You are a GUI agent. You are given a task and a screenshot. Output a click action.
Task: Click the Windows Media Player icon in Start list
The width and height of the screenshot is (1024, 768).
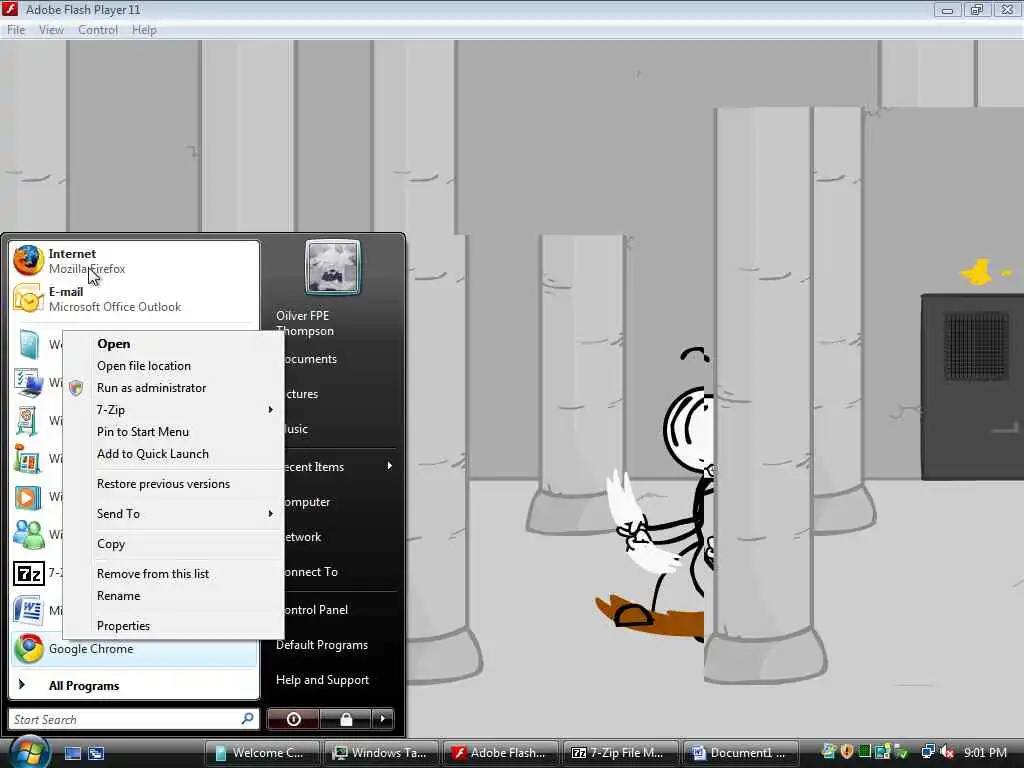click(x=28, y=497)
